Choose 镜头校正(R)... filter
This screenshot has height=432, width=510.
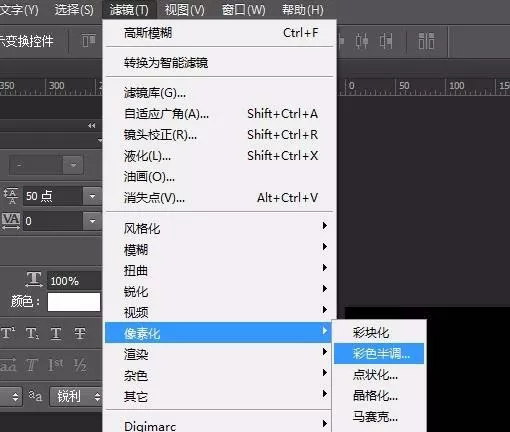click(x=220, y=135)
